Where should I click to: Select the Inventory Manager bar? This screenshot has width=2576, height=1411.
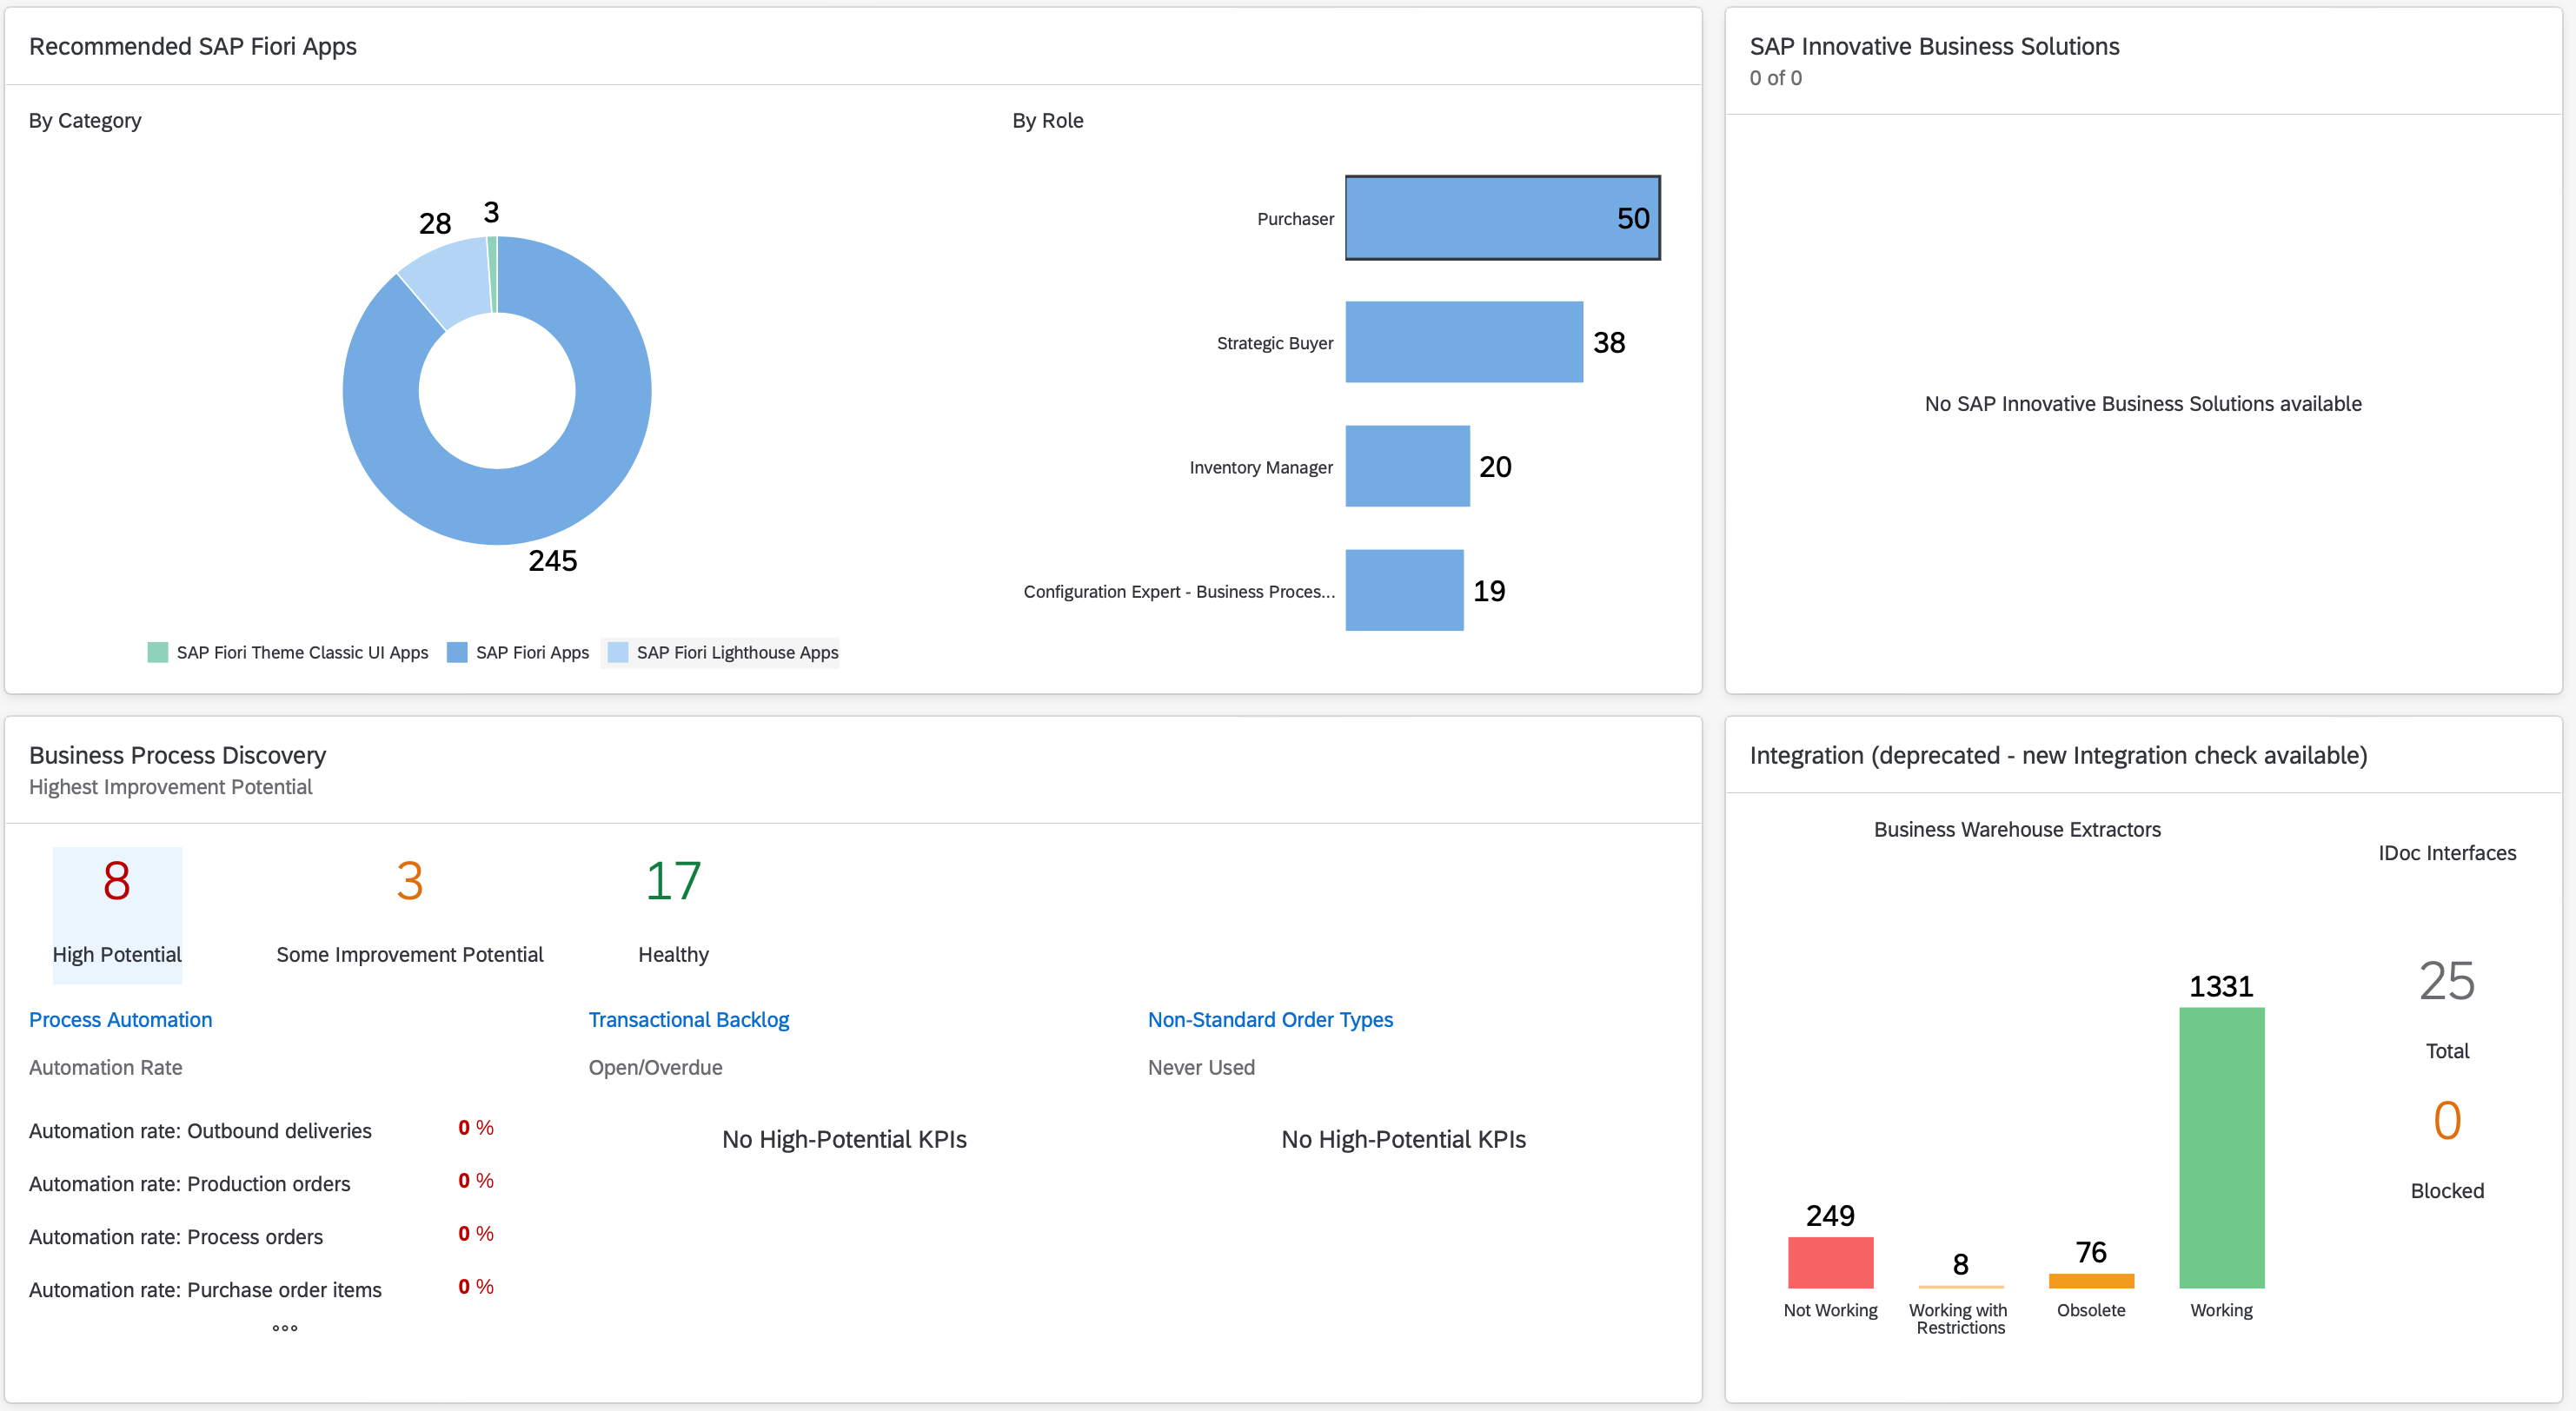tap(1407, 466)
